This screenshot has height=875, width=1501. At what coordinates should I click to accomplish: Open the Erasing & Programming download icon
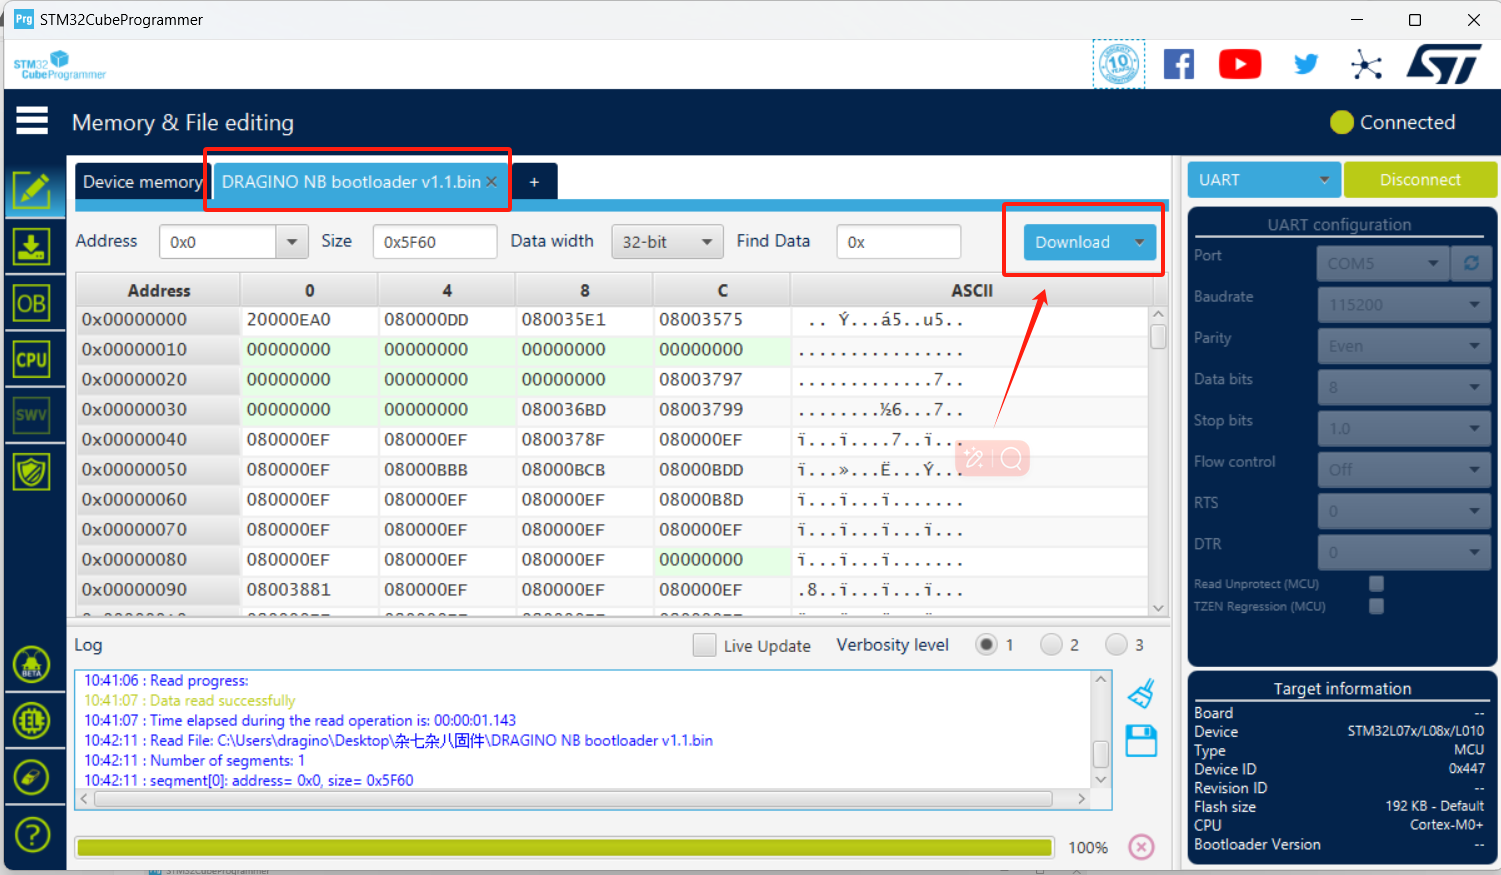(x=32, y=246)
